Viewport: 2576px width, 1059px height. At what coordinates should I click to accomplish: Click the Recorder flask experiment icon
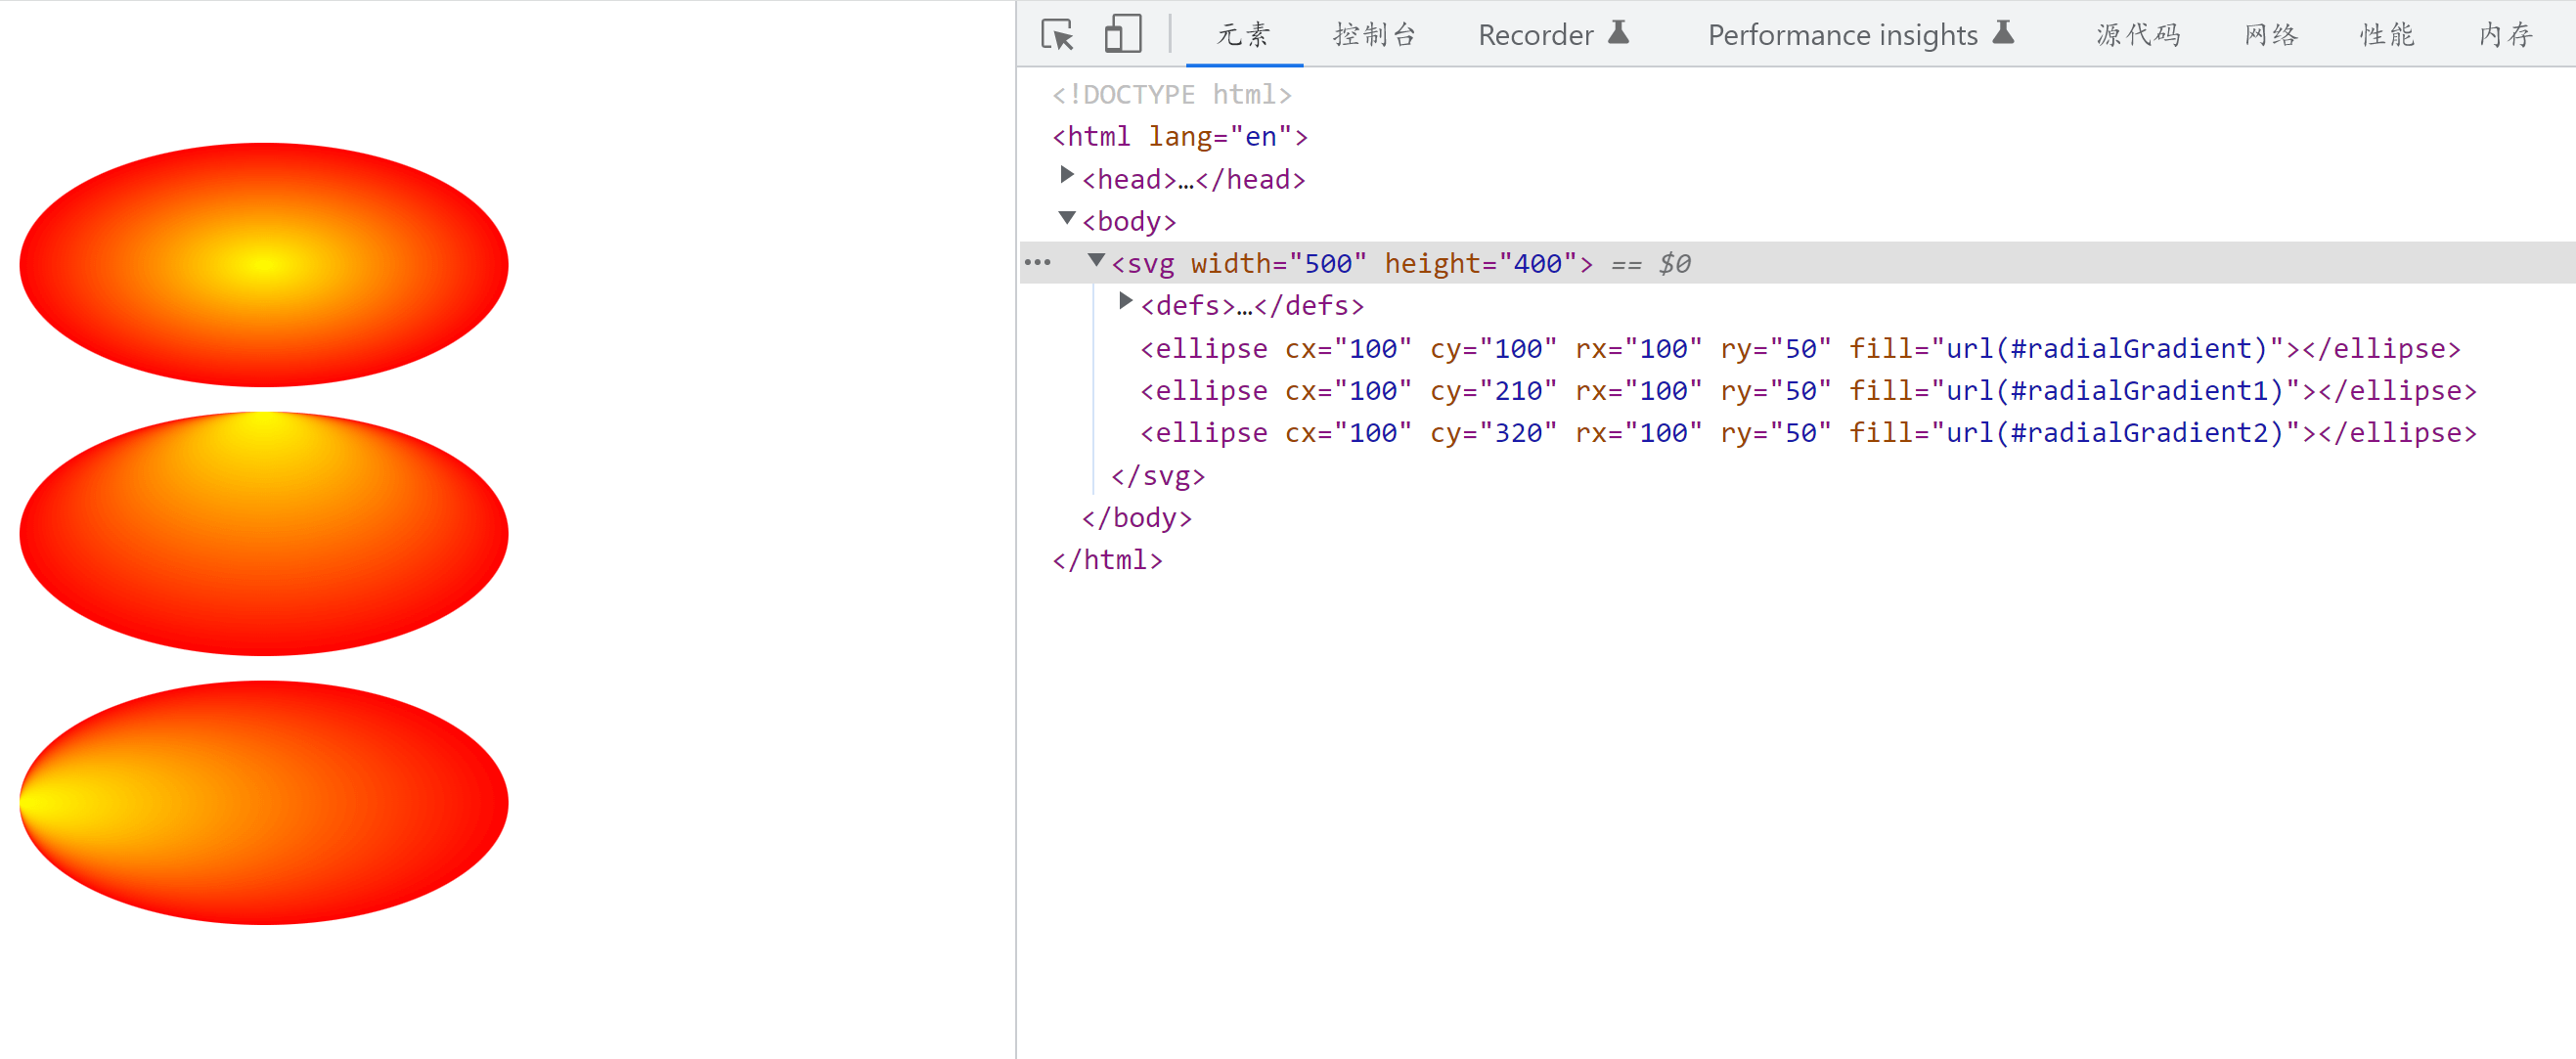(1618, 33)
